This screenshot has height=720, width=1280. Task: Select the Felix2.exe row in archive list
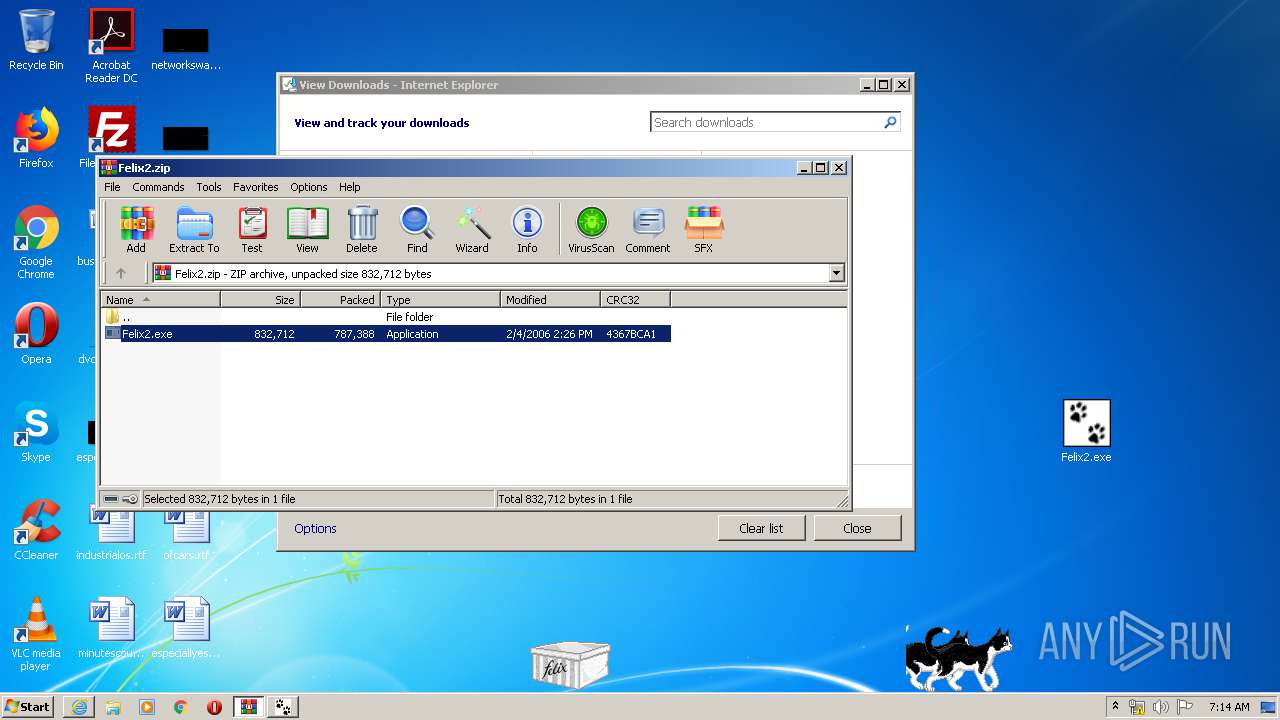pos(387,334)
